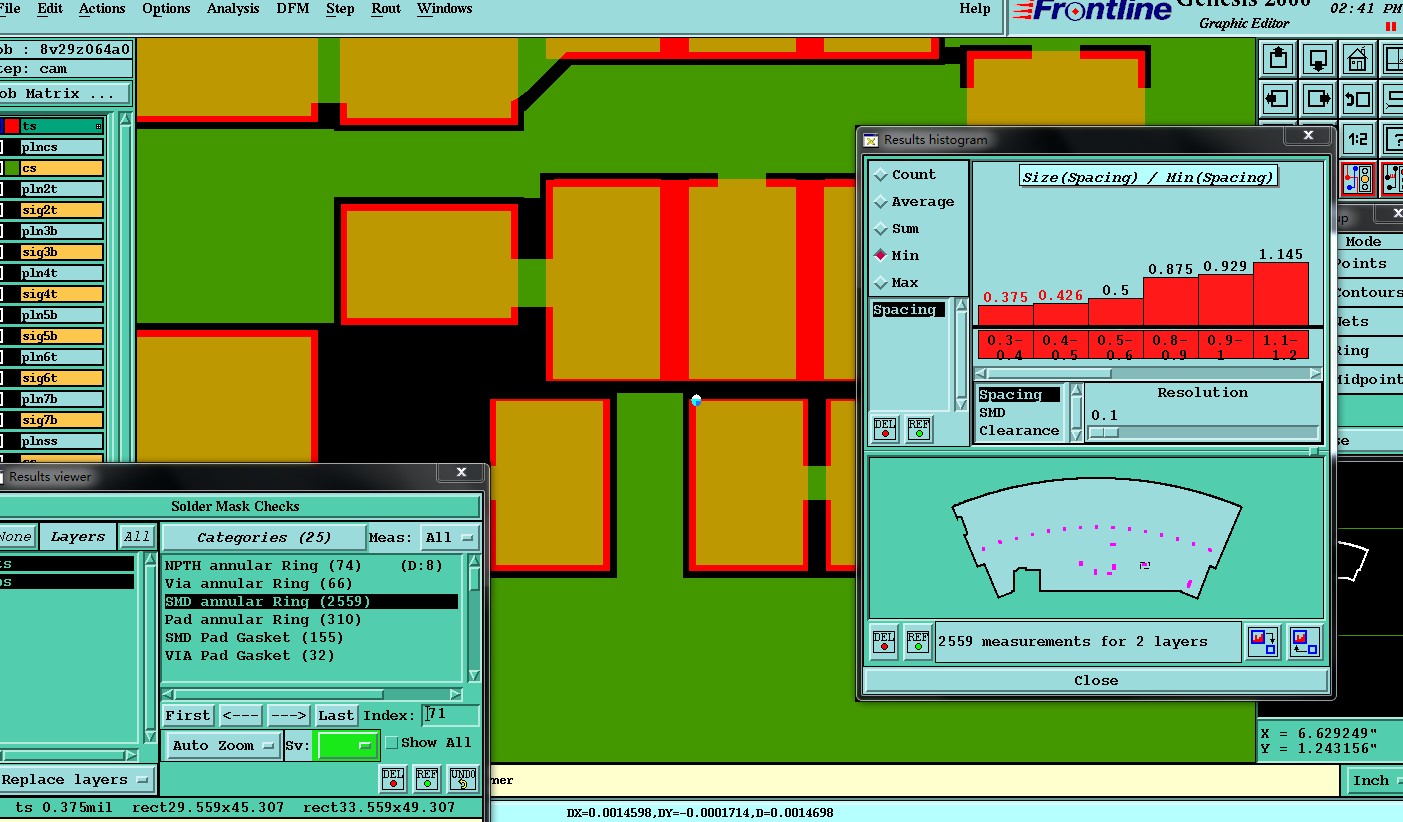Adjust the Resolution slider handle

click(x=1103, y=432)
